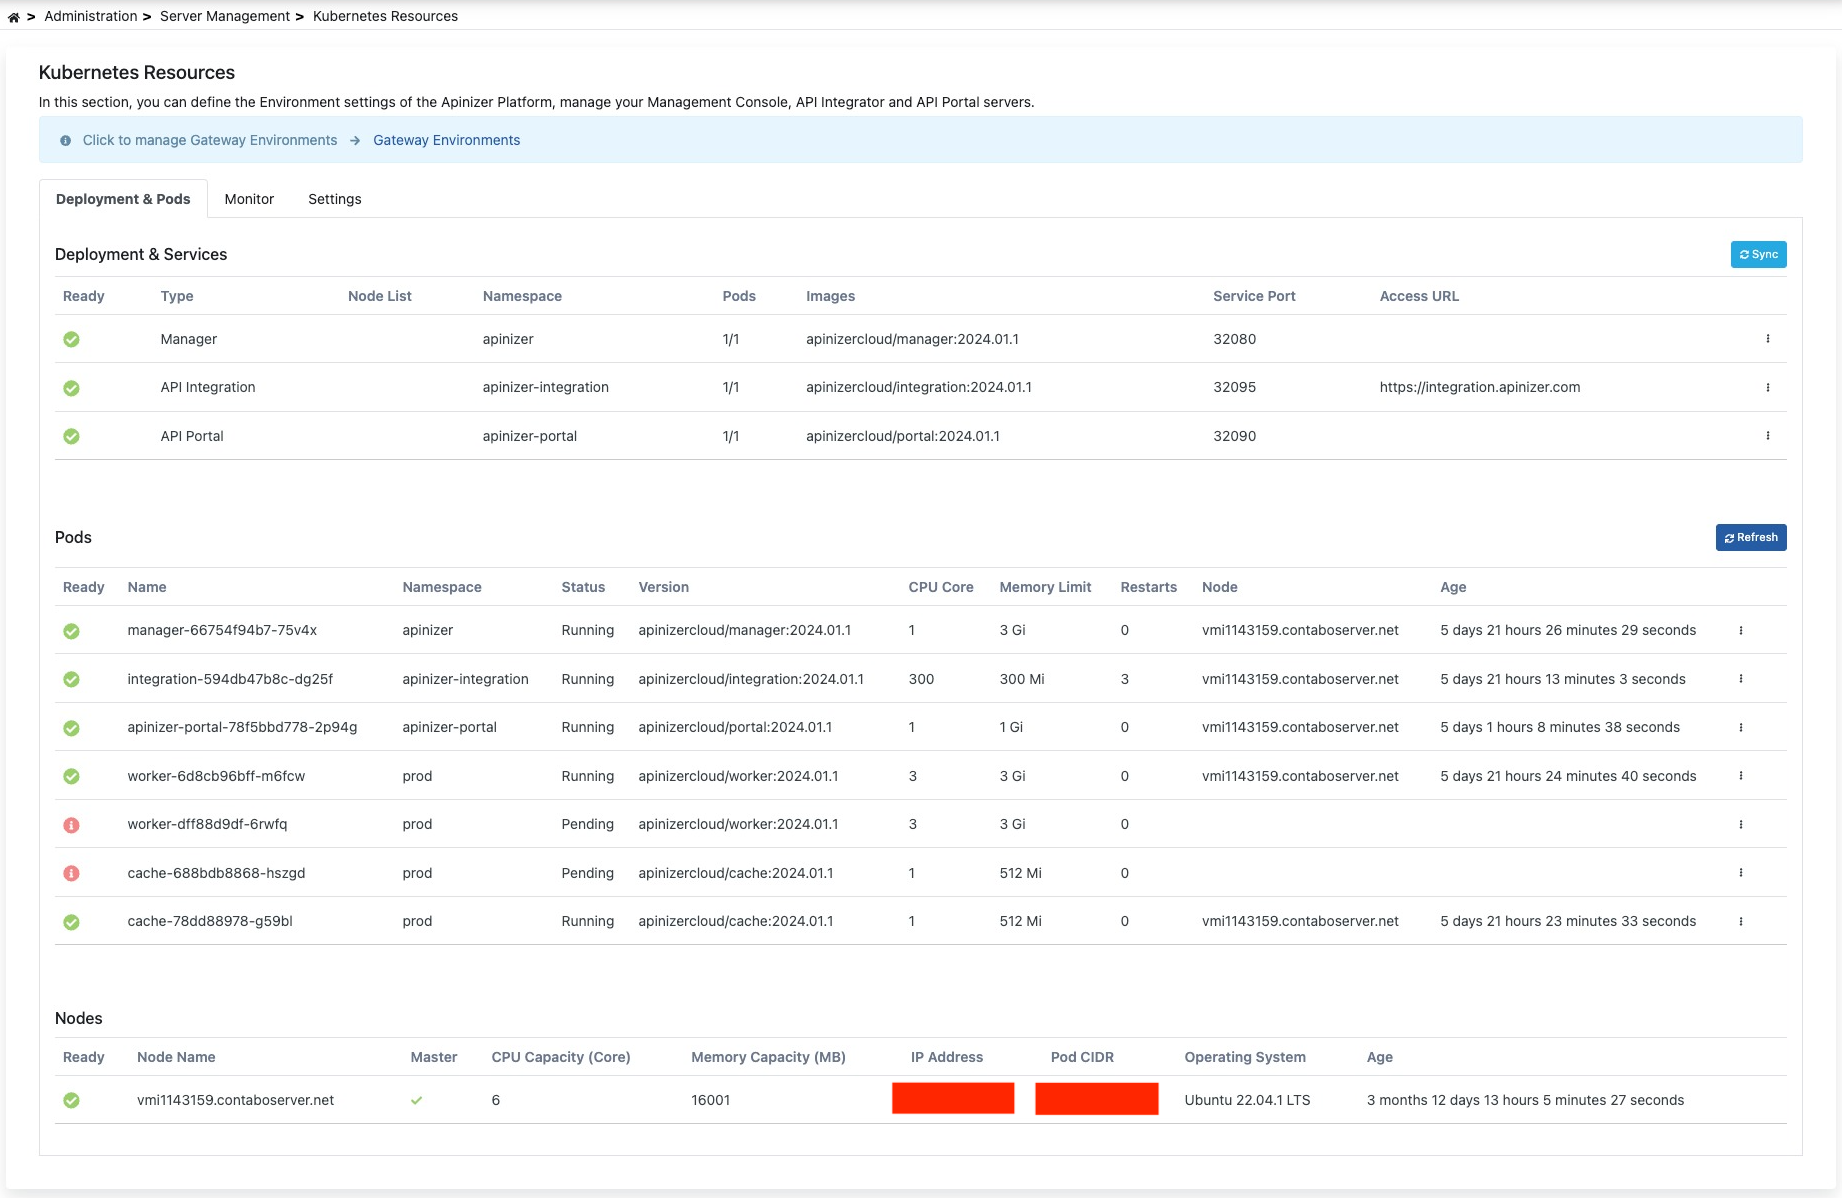
Task: Open the actions menu for API Integration deployment
Action: pyautogui.click(x=1768, y=387)
